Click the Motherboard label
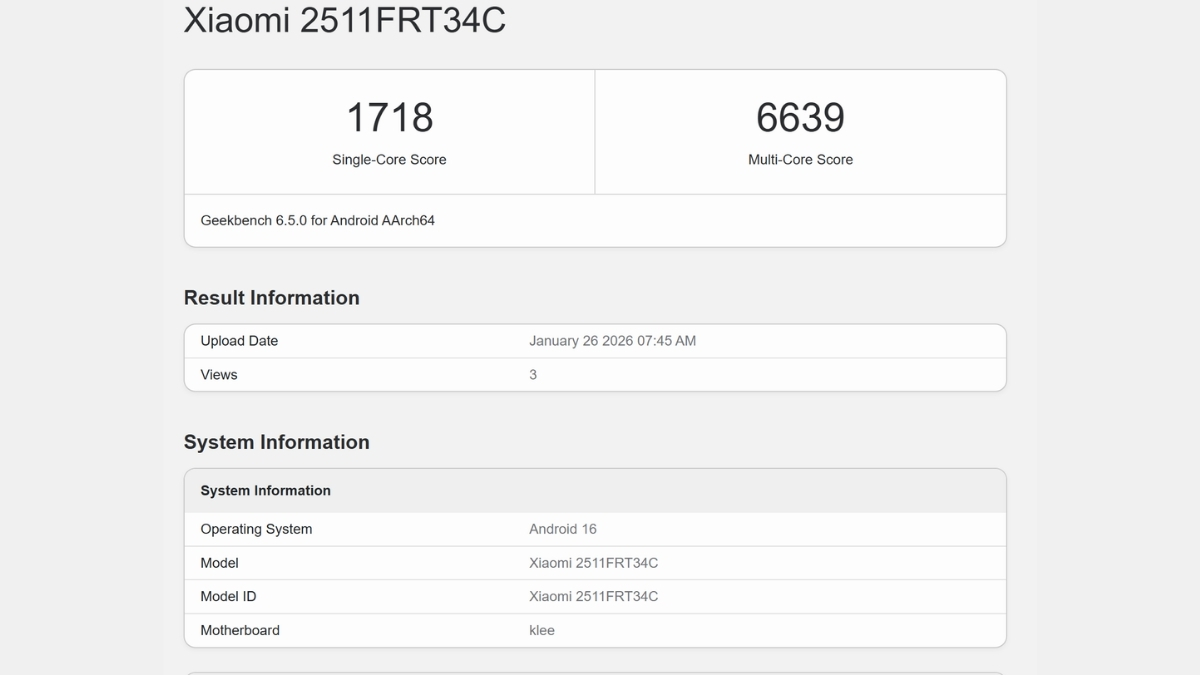Viewport: 1200px width, 675px height. [240, 631]
